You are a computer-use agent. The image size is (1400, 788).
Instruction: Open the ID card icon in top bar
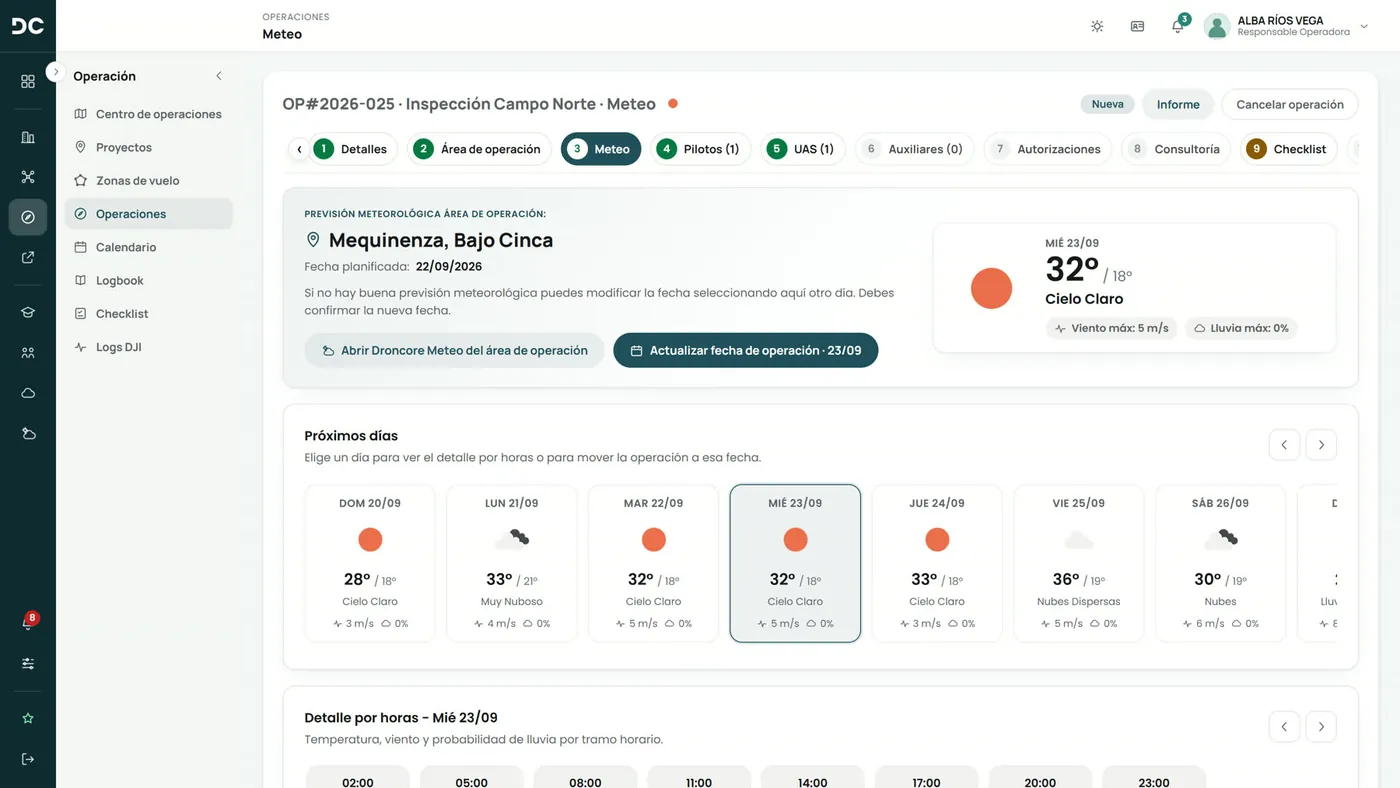click(x=1137, y=26)
